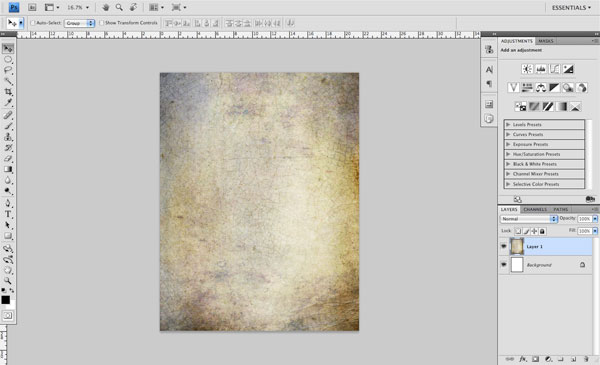Select the Layers tab
Viewport: 600px width, 365px height.
509,209
